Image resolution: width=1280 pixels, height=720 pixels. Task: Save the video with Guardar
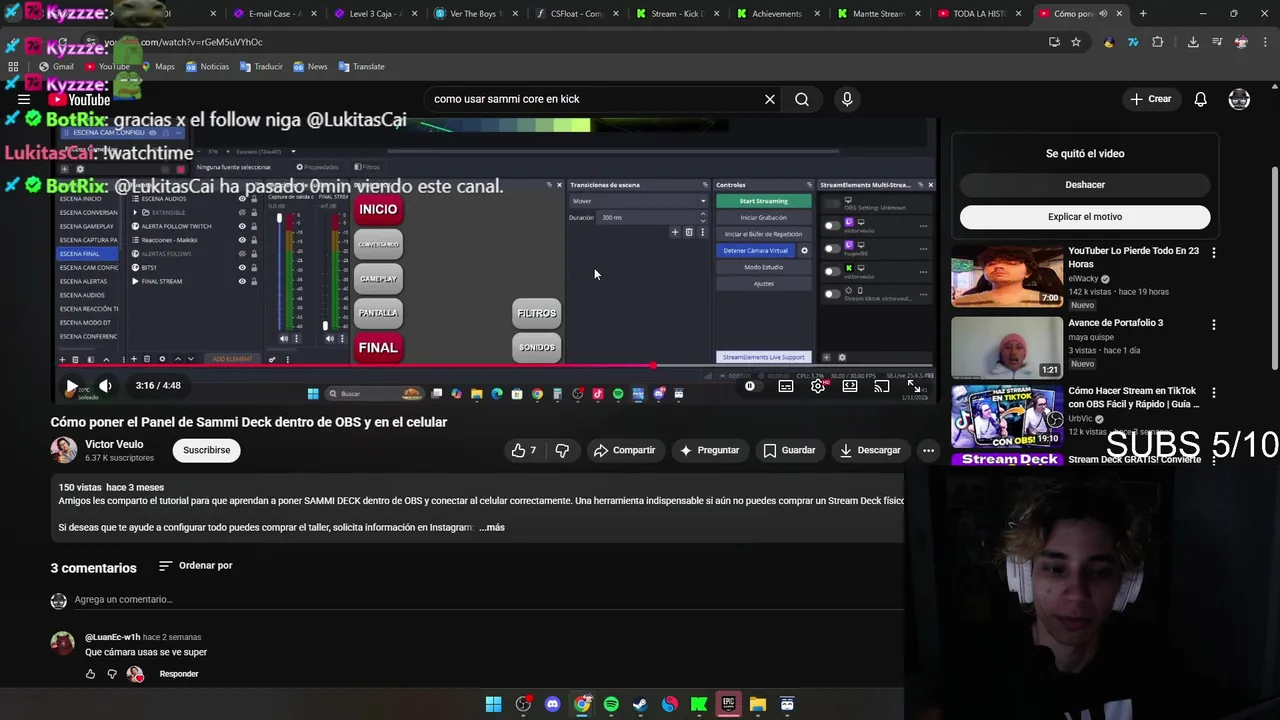[x=789, y=451]
